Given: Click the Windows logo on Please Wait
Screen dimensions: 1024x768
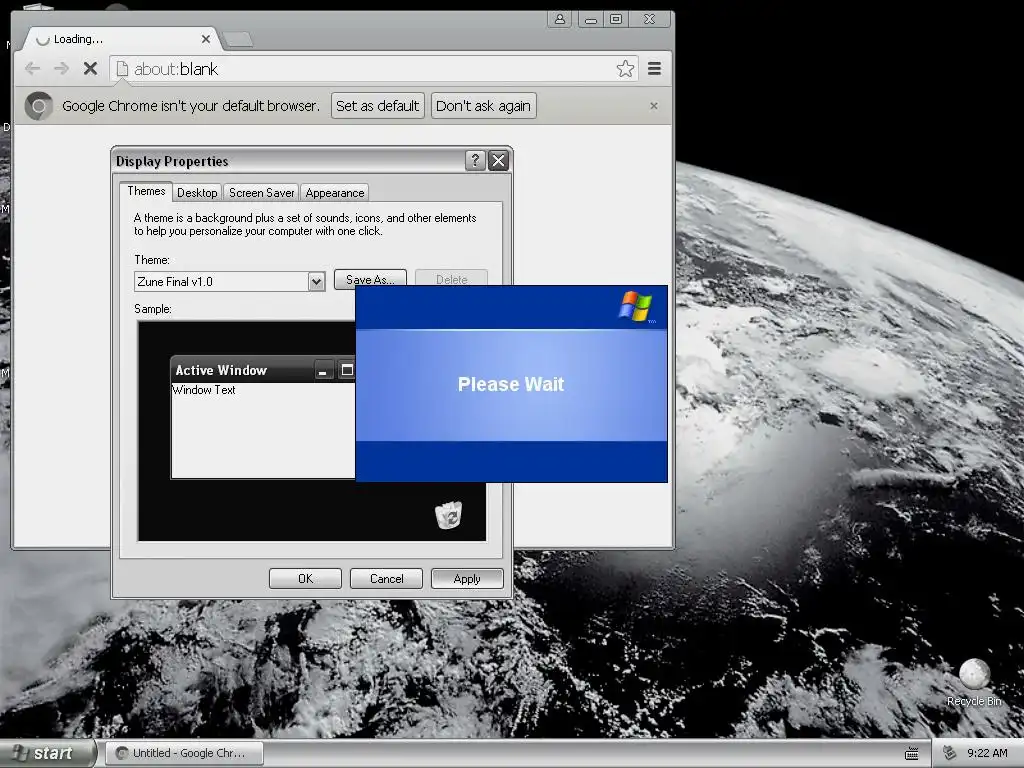Looking at the screenshot, I should point(635,306).
